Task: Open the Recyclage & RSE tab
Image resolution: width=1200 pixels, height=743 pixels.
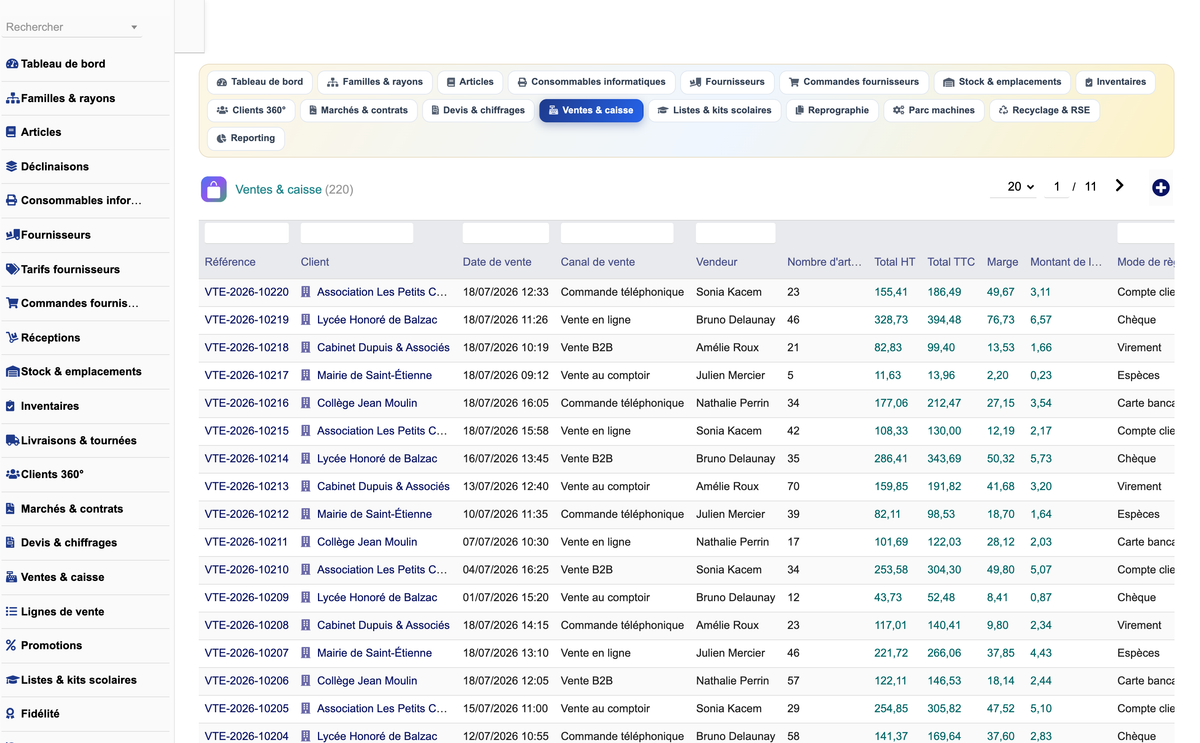Action: (x=1044, y=110)
